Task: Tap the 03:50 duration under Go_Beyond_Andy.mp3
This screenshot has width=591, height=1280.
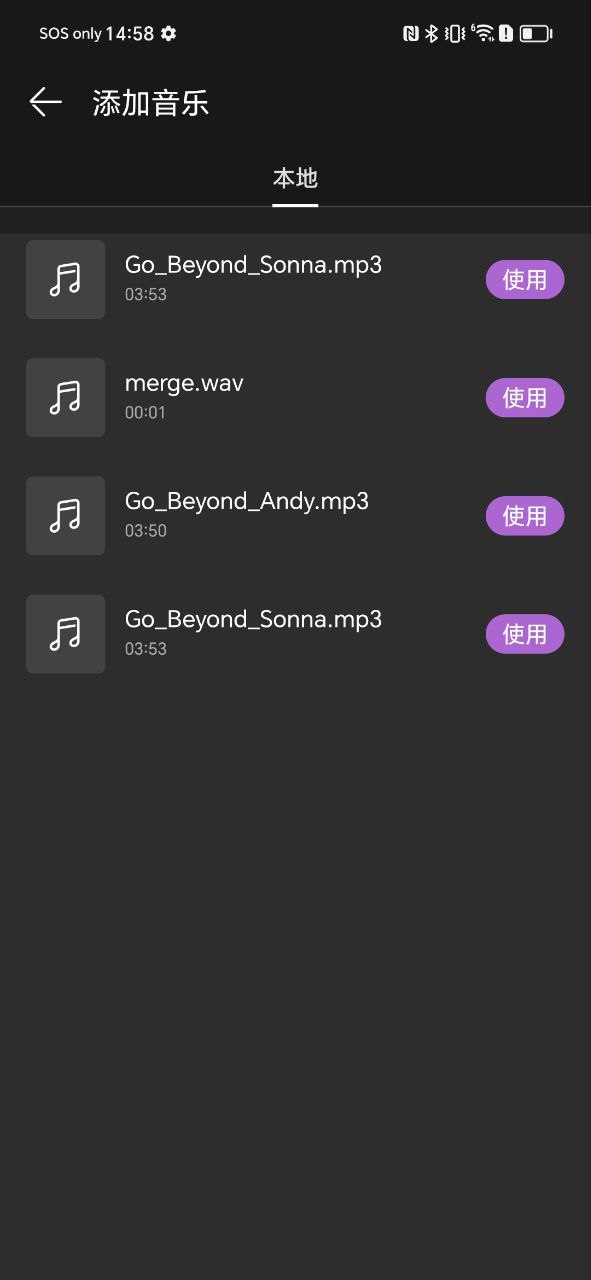Action: 145,530
